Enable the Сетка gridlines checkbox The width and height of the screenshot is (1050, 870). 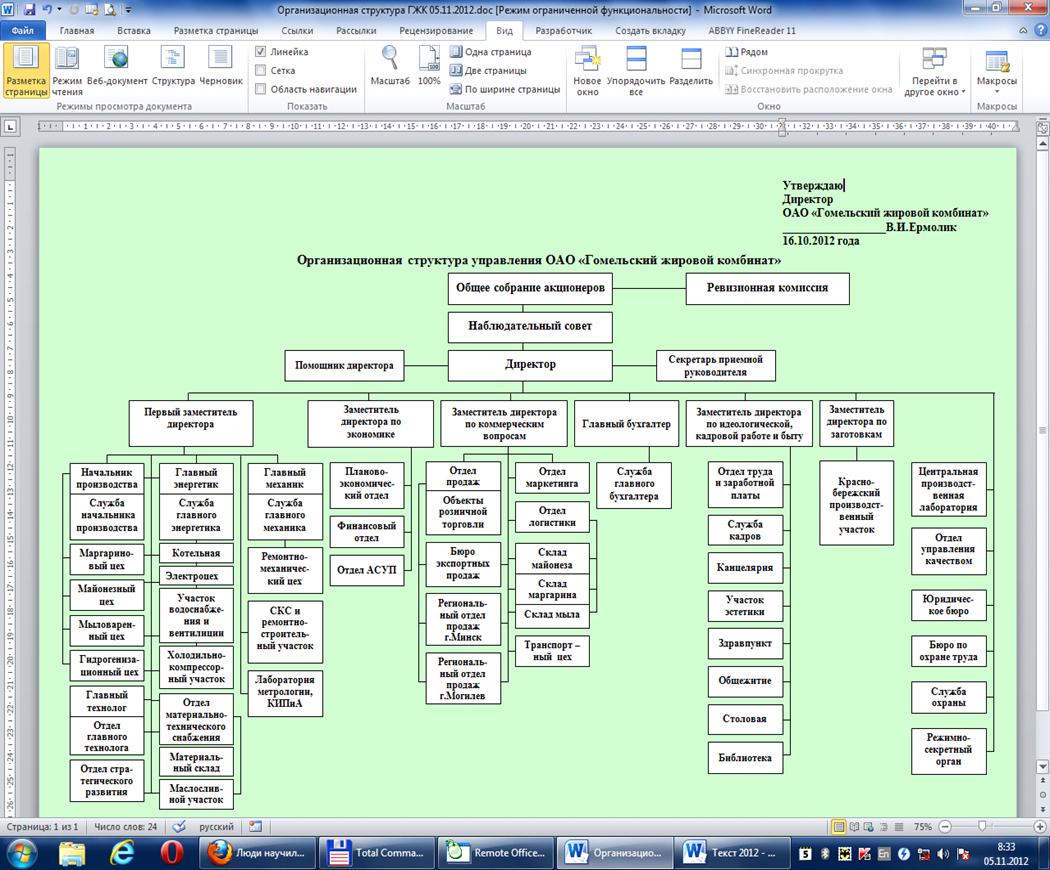coord(261,71)
